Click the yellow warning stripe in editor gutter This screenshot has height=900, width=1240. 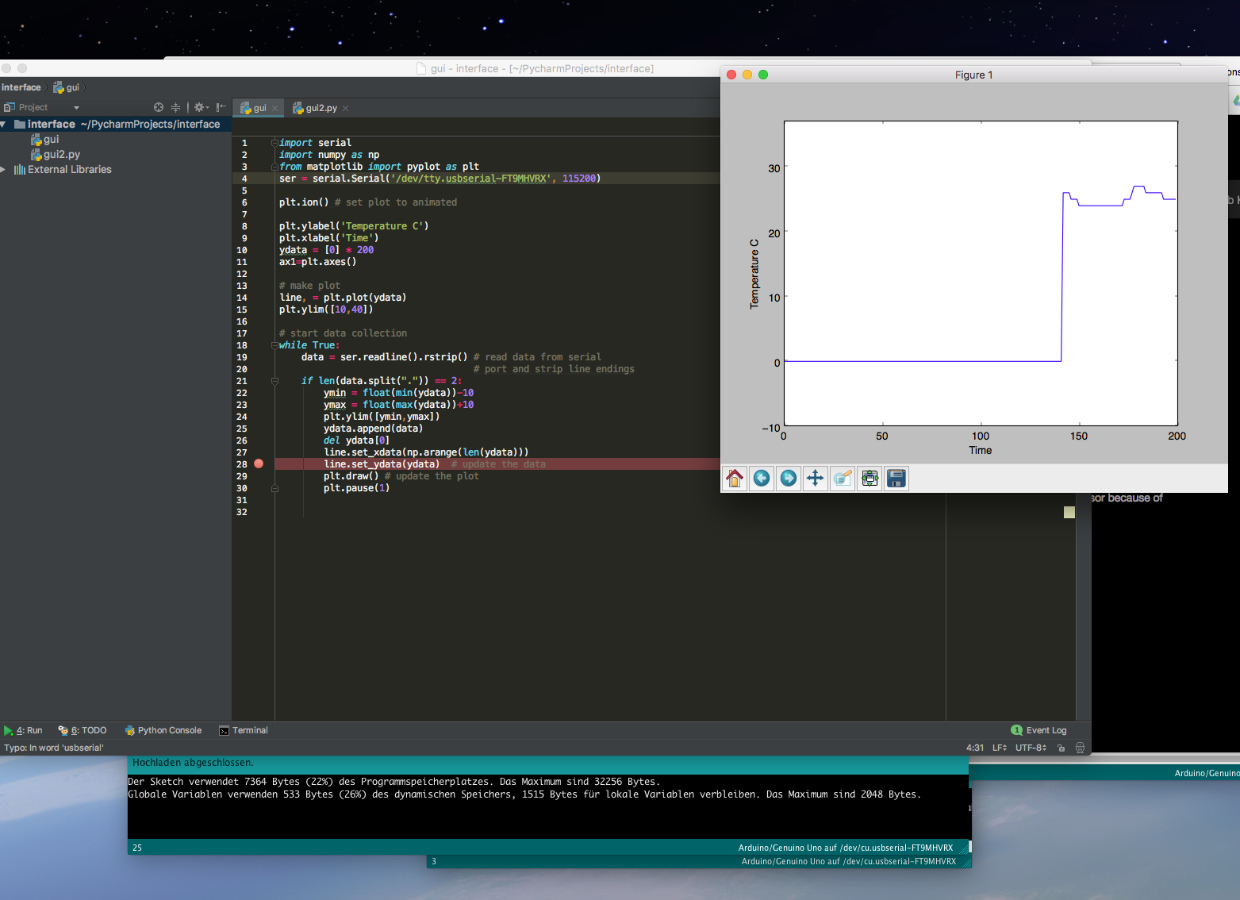point(1069,512)
